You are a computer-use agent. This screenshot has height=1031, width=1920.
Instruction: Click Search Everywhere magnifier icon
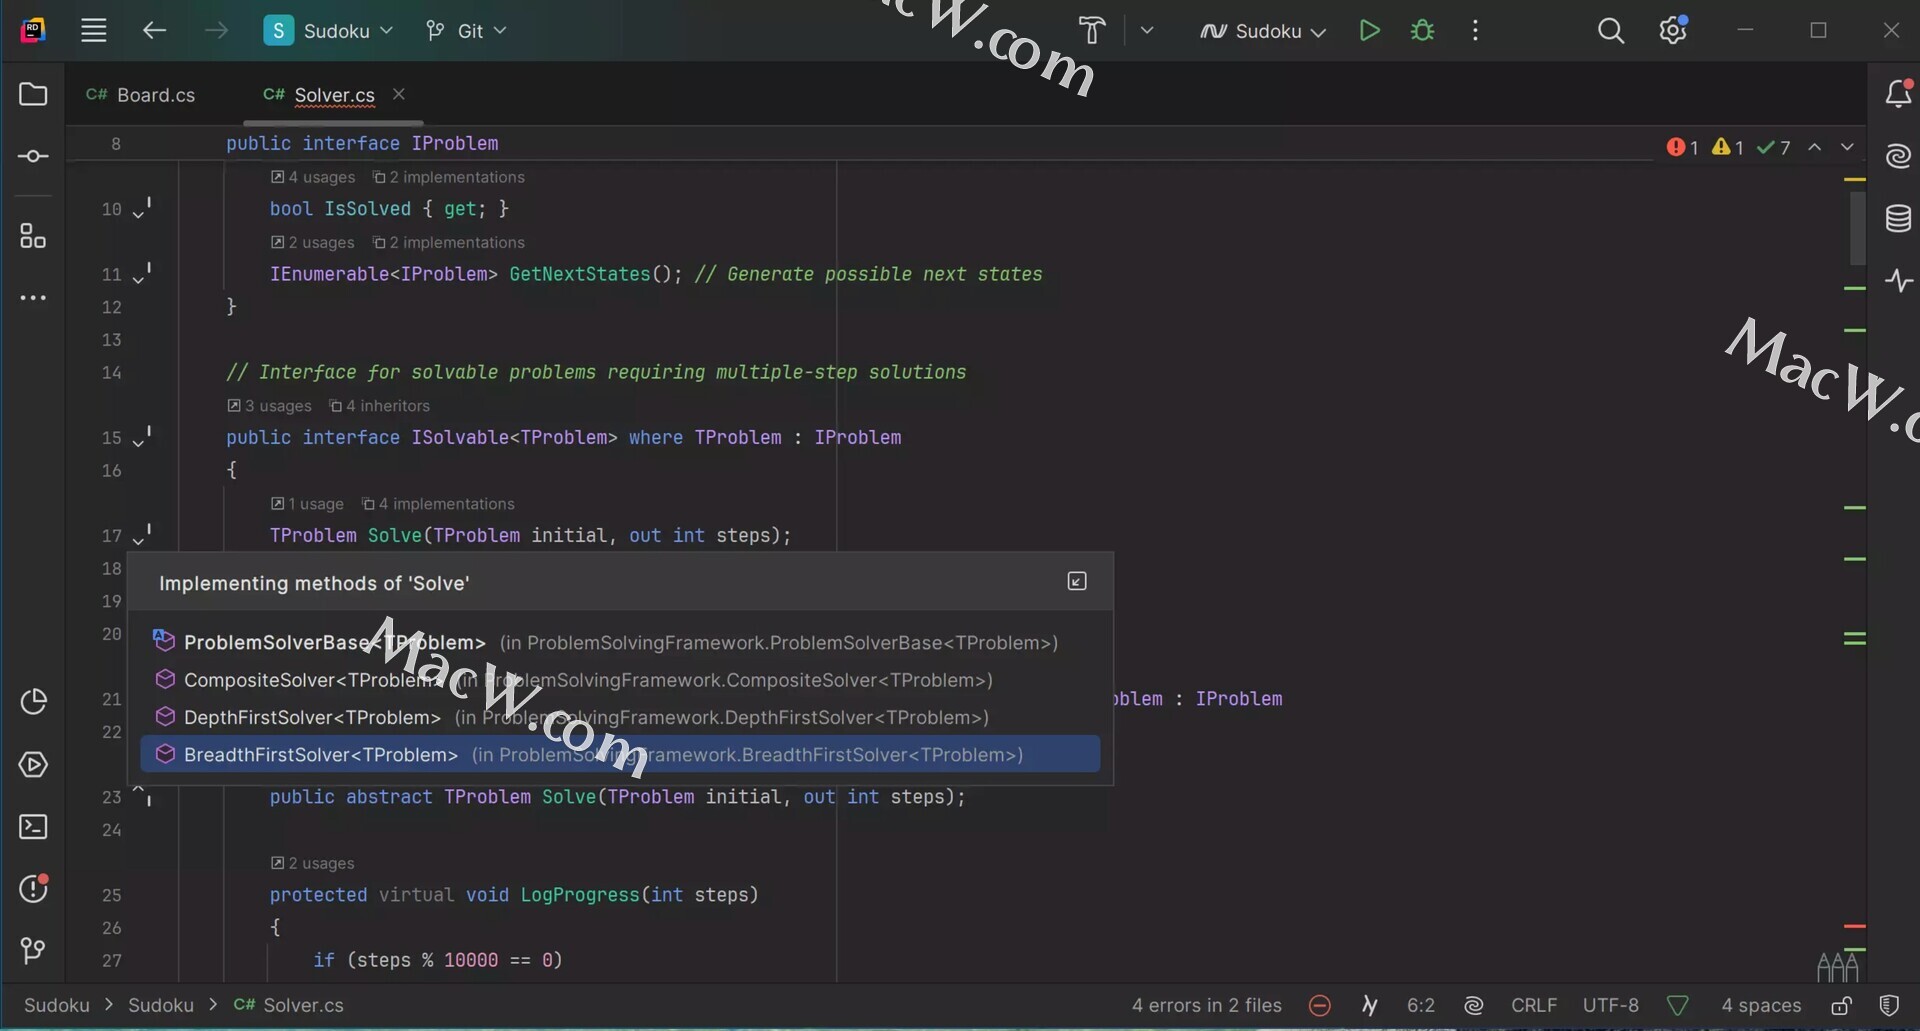click(1610, 31)
